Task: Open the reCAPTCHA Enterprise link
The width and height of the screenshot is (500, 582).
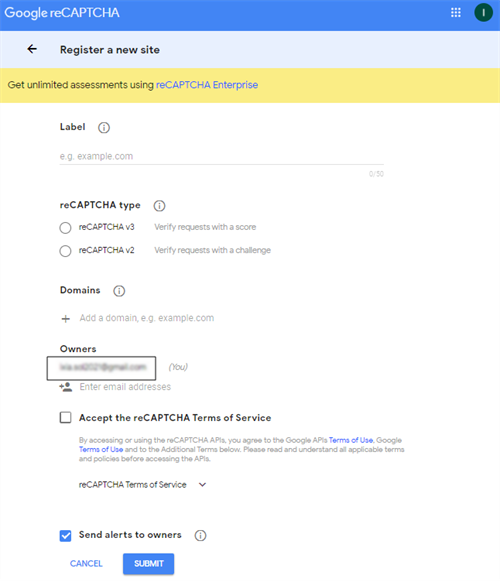Action: pyautogui.click(x=207, y=85)
